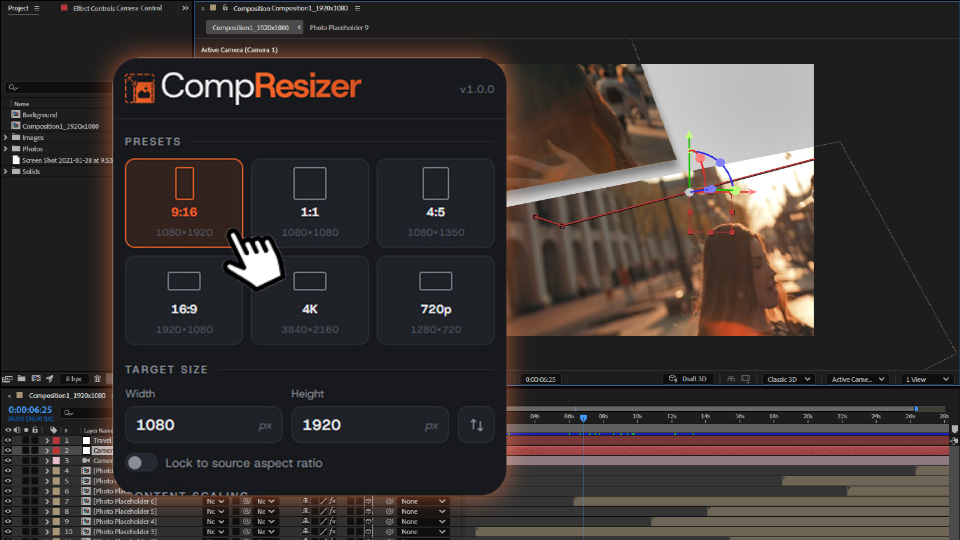Expand layer 1 Travel properties

click(47, 440)
